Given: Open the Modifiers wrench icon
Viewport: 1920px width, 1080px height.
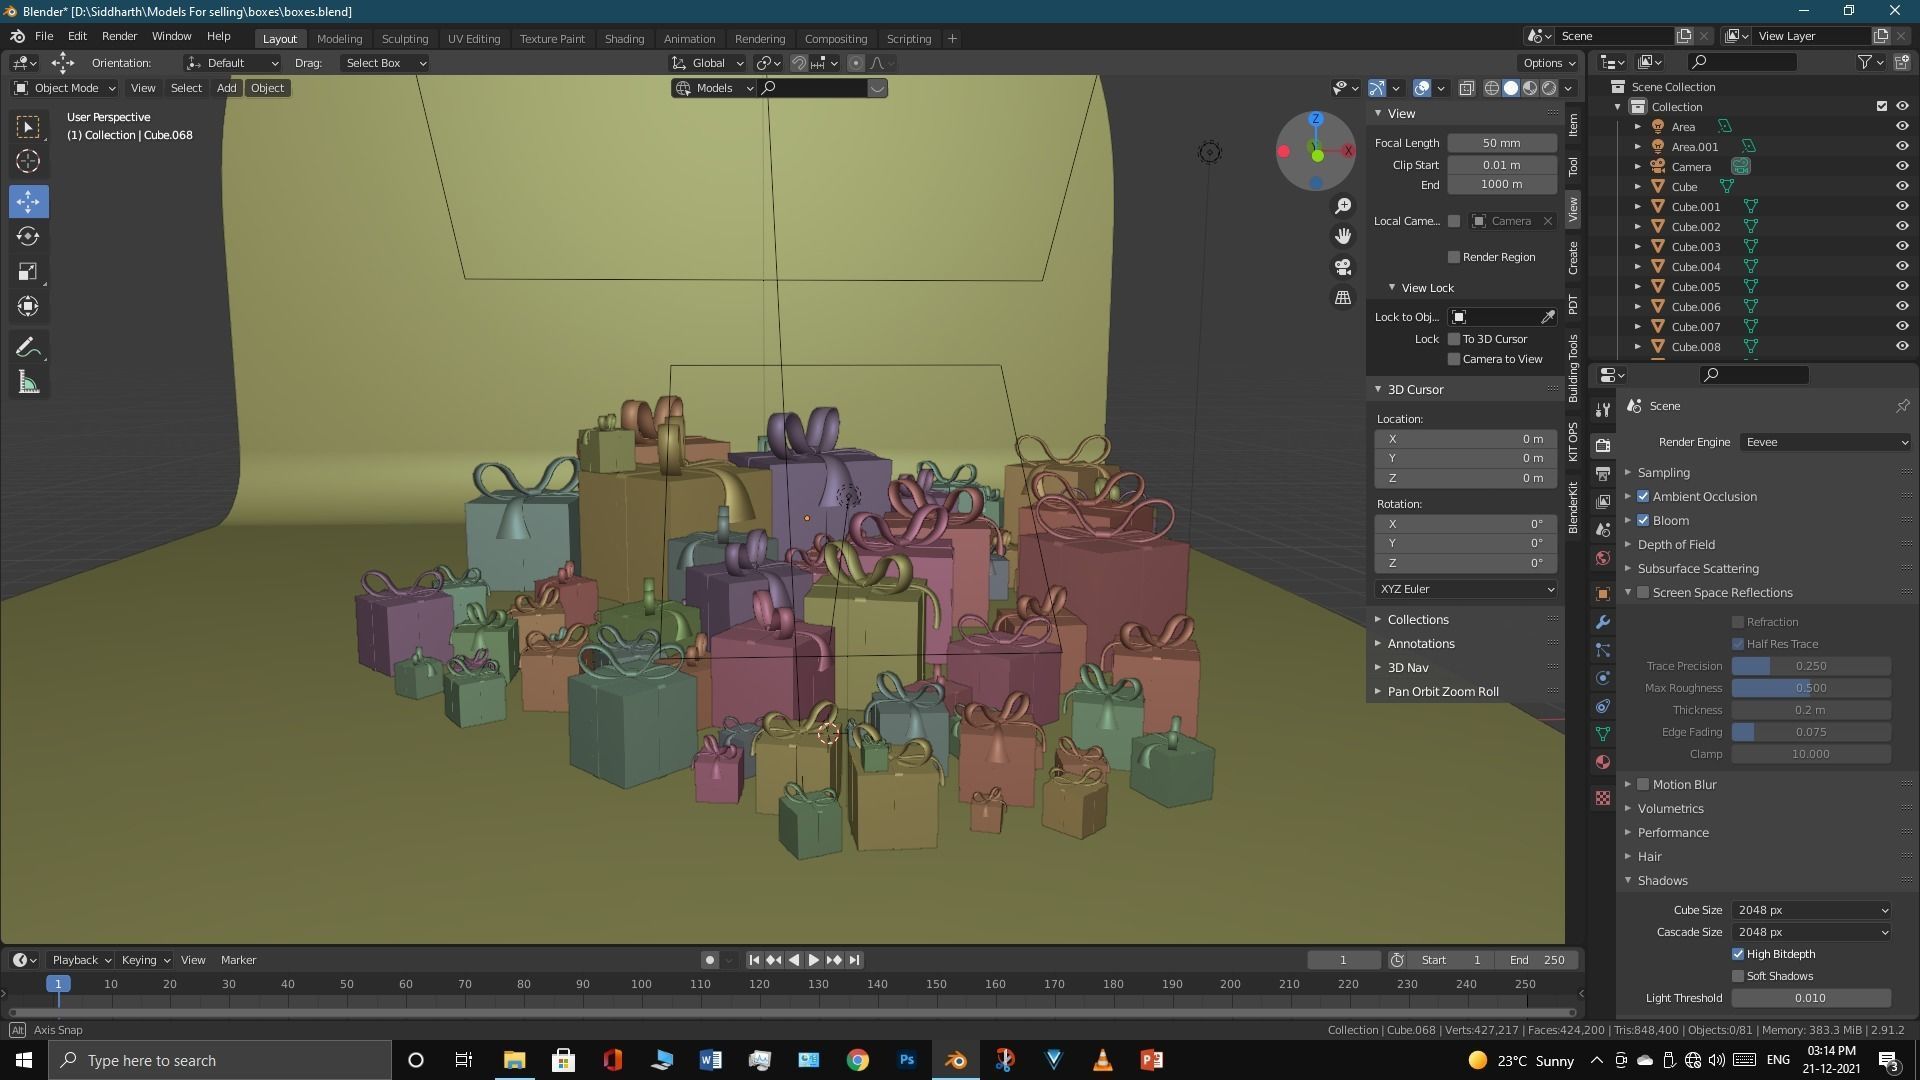Looking at the screenshot, I should 1603,622.
